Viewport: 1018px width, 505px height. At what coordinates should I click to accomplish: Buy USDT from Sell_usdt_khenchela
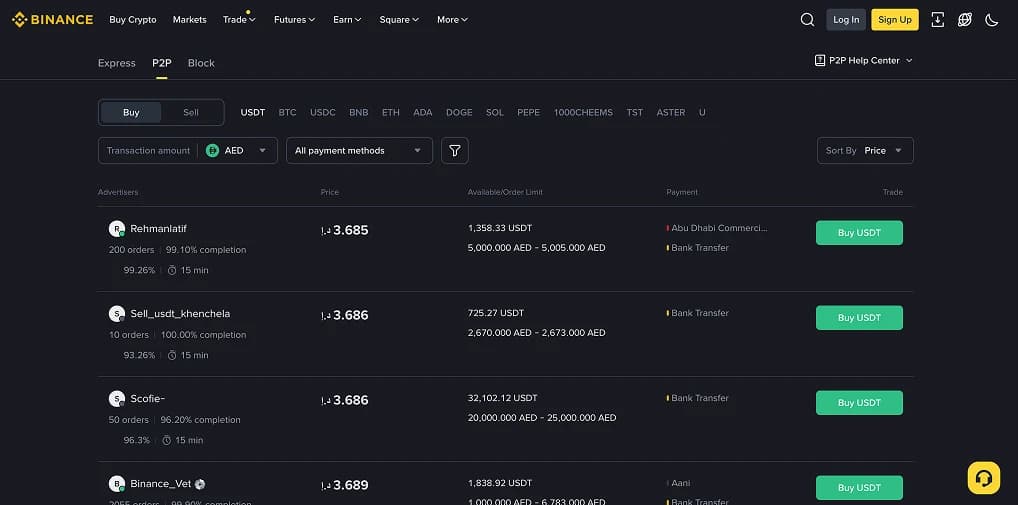859,317
